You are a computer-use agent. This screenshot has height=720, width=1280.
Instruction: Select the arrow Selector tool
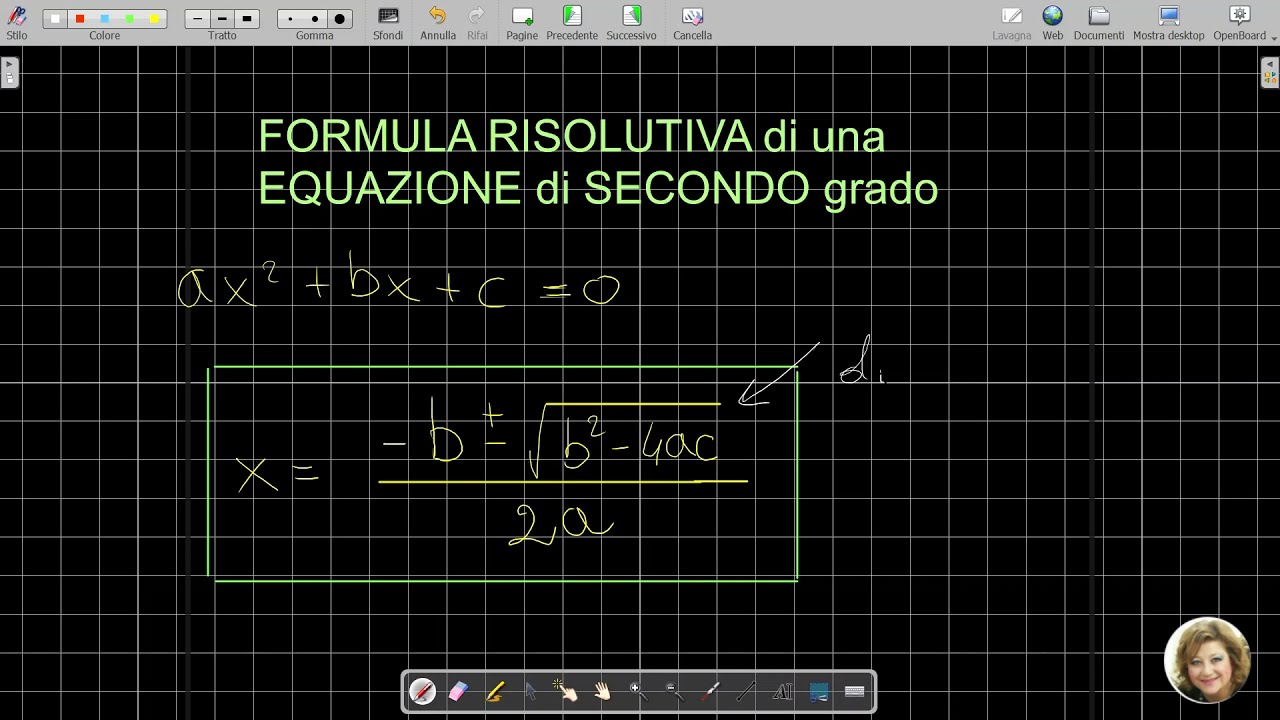530,691
